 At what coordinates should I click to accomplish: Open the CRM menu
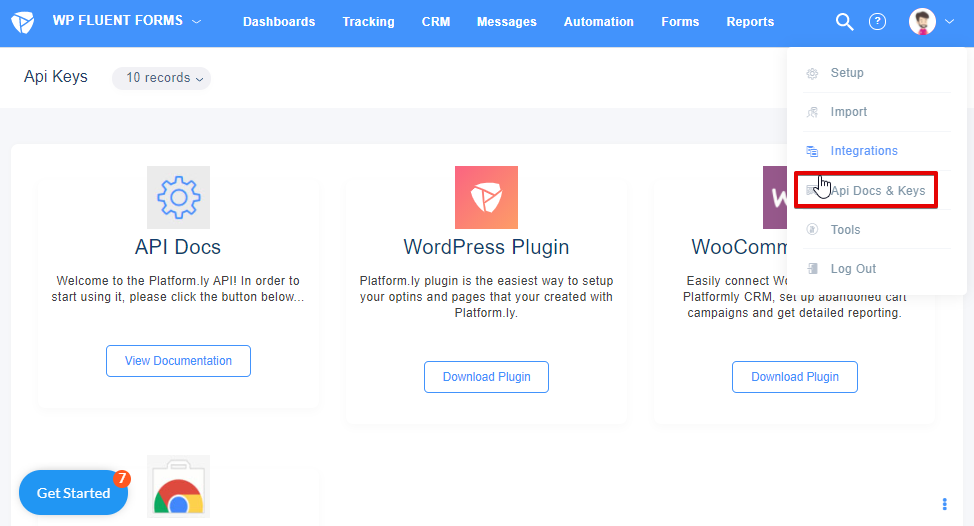(x=435, y=22)
